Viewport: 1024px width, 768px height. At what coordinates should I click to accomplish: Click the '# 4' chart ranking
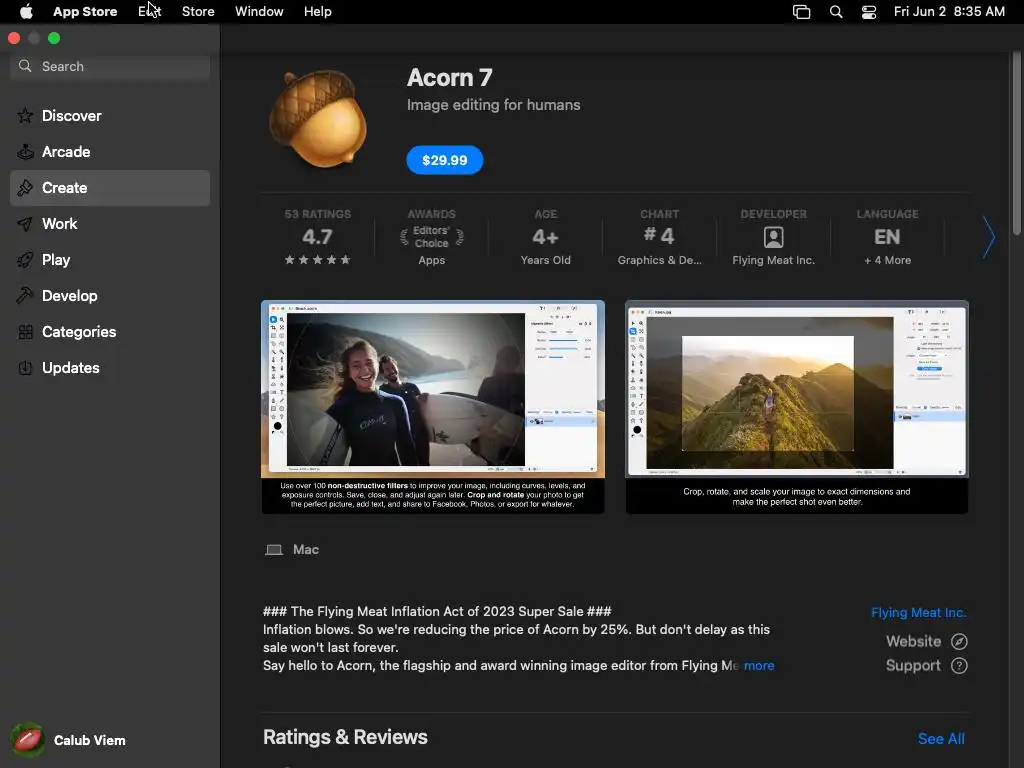pos(659,236)
